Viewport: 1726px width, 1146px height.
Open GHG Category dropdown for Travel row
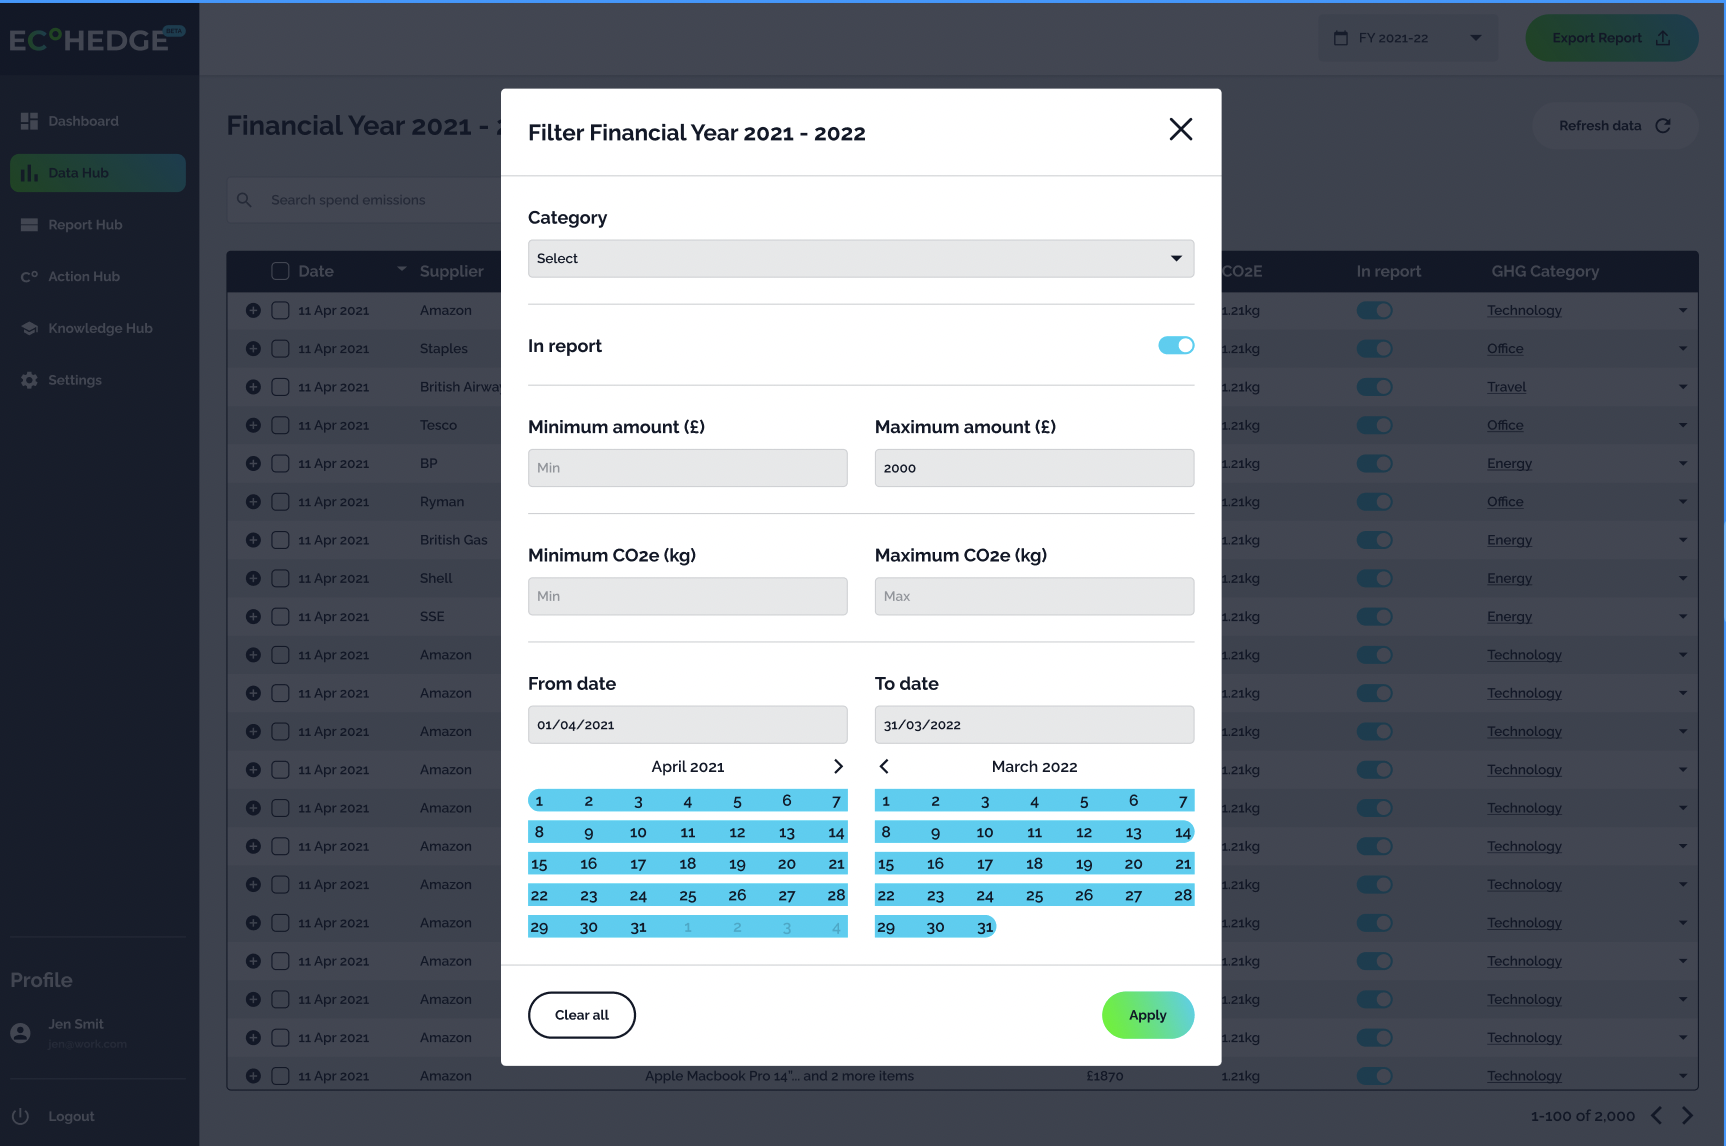click(x=1683, y=387)
